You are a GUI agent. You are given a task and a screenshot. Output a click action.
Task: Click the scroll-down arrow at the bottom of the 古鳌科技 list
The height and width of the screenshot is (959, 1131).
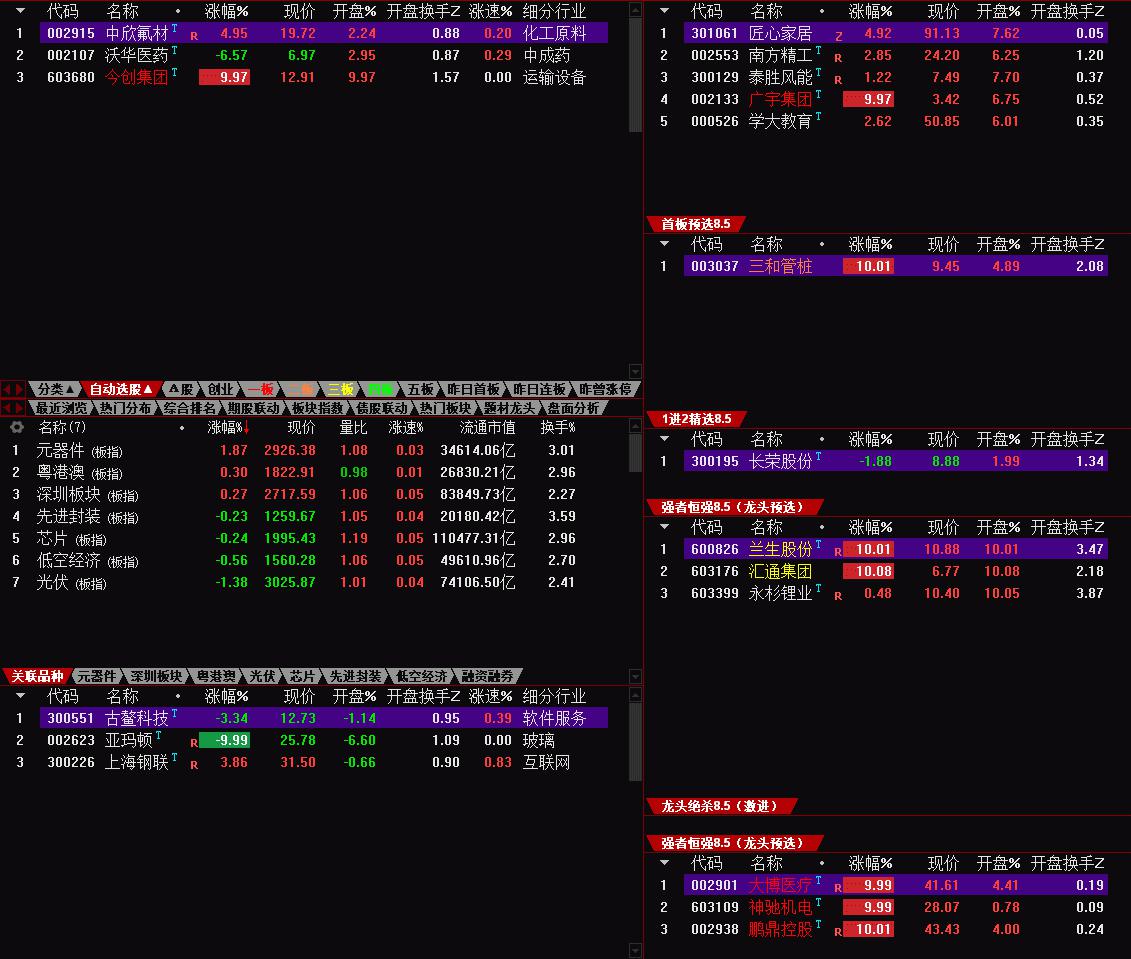coord(635,950)
